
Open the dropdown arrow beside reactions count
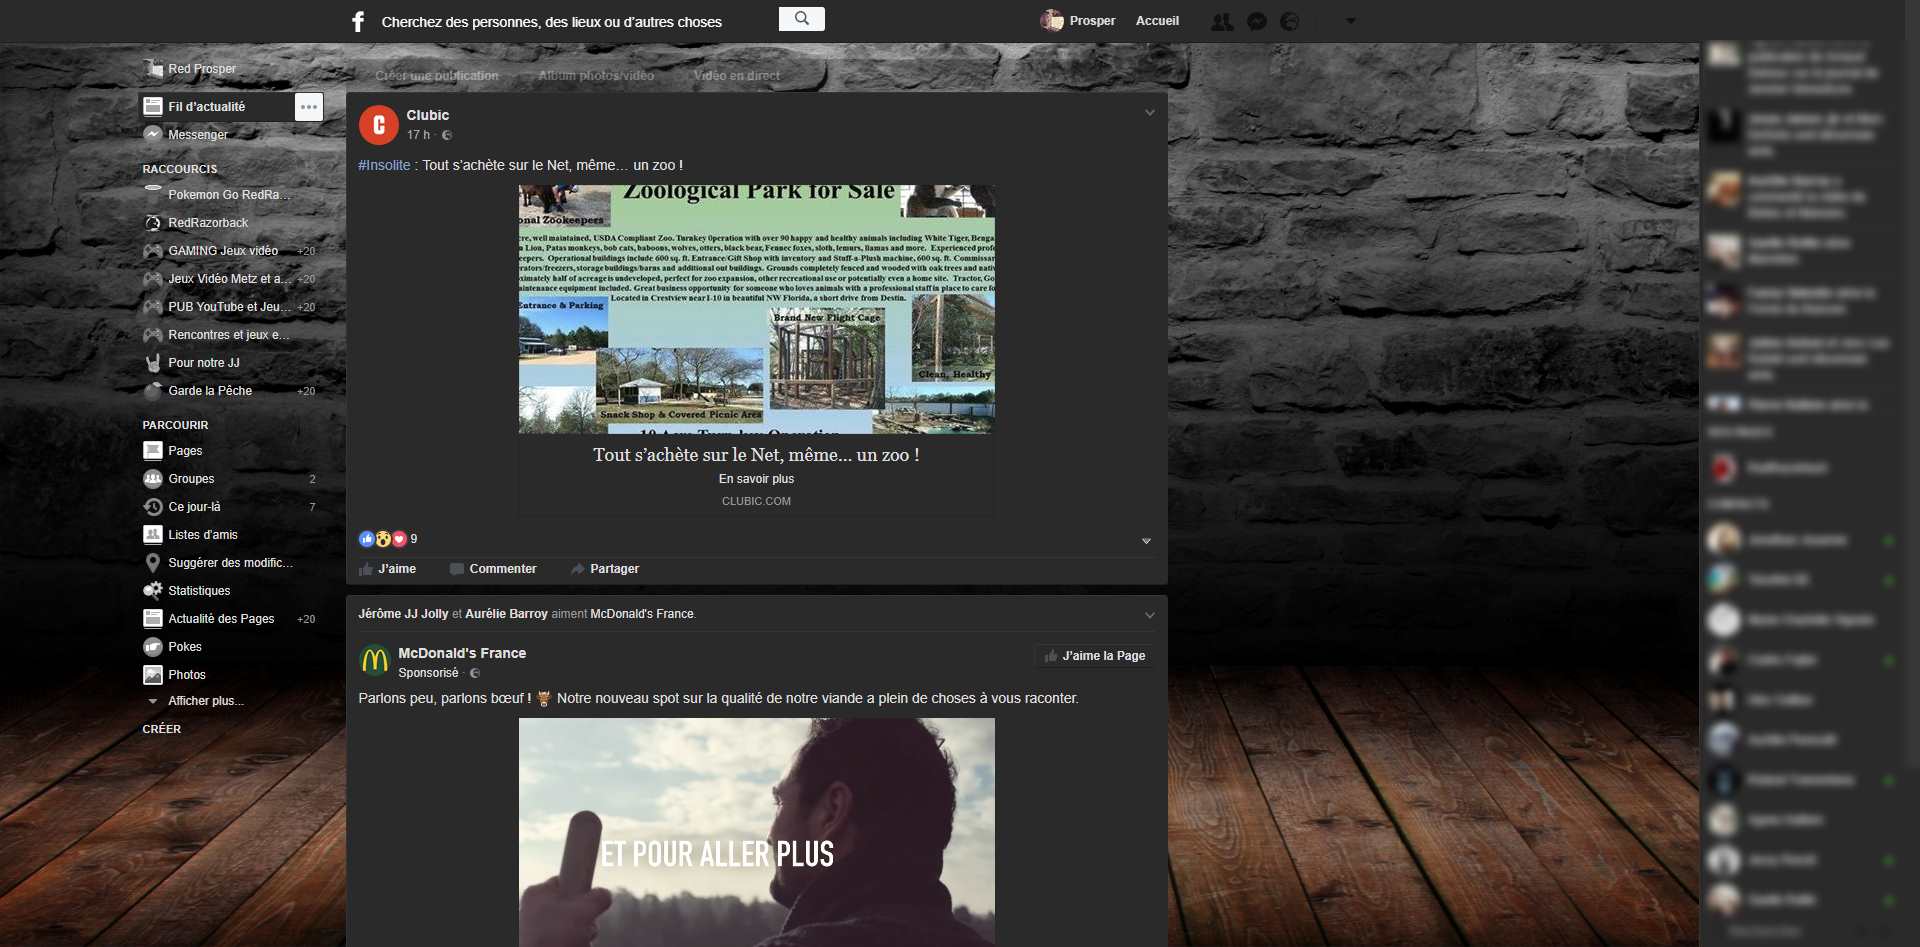(1146, 541)
